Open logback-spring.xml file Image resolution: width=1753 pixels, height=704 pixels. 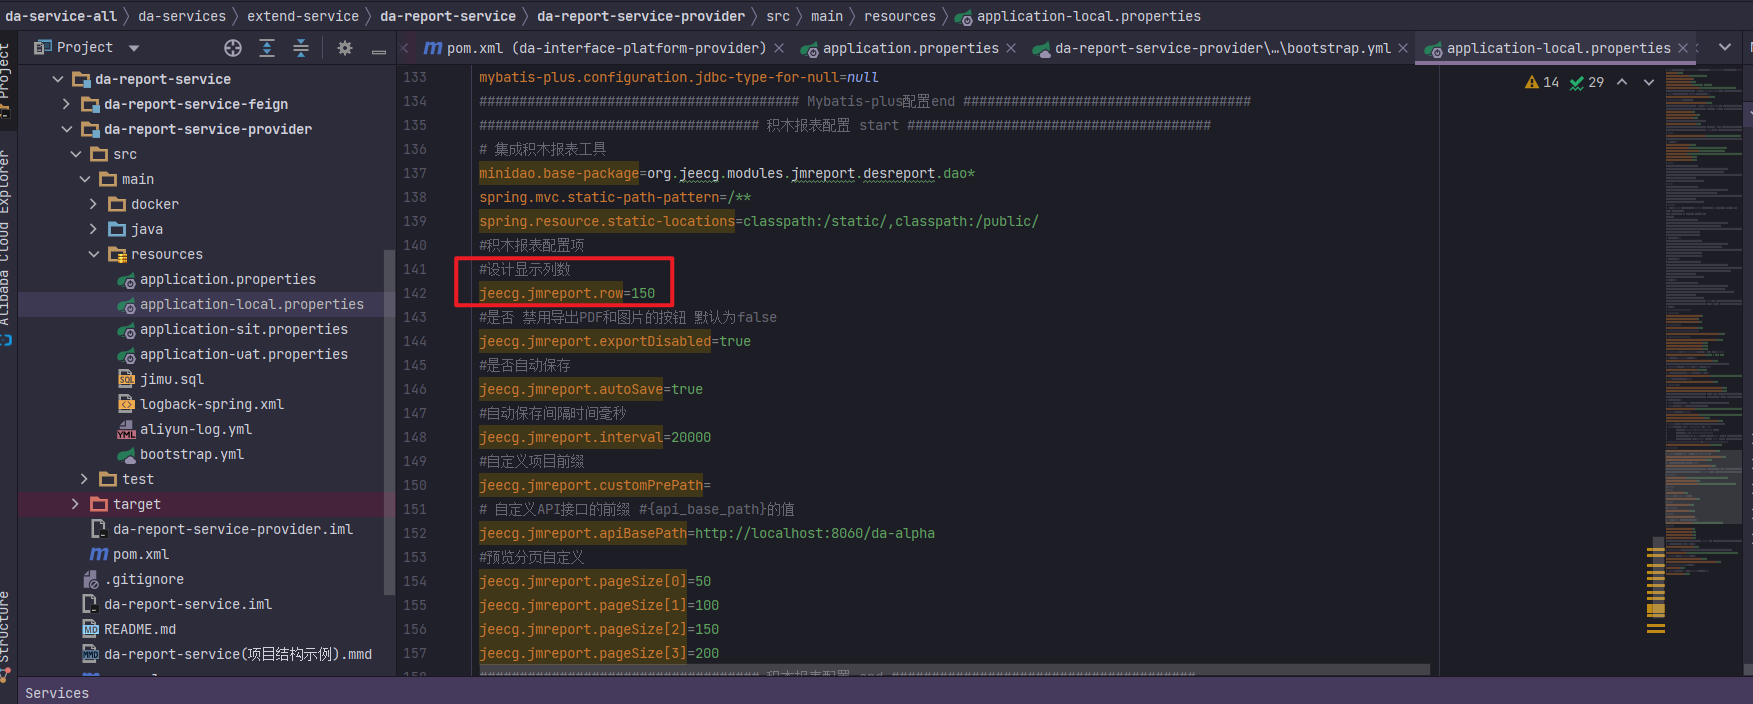(211, 404)
